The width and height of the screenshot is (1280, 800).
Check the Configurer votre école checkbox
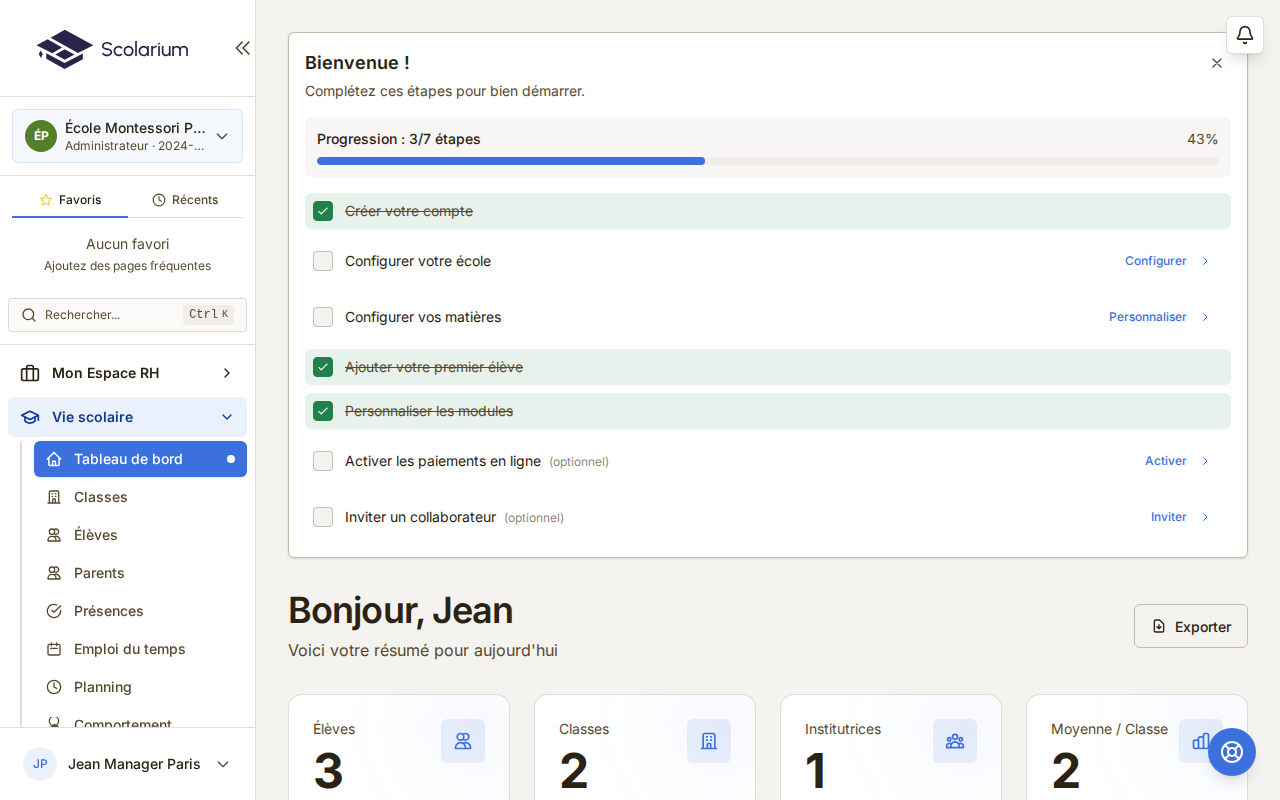click(x=323, y=261)
